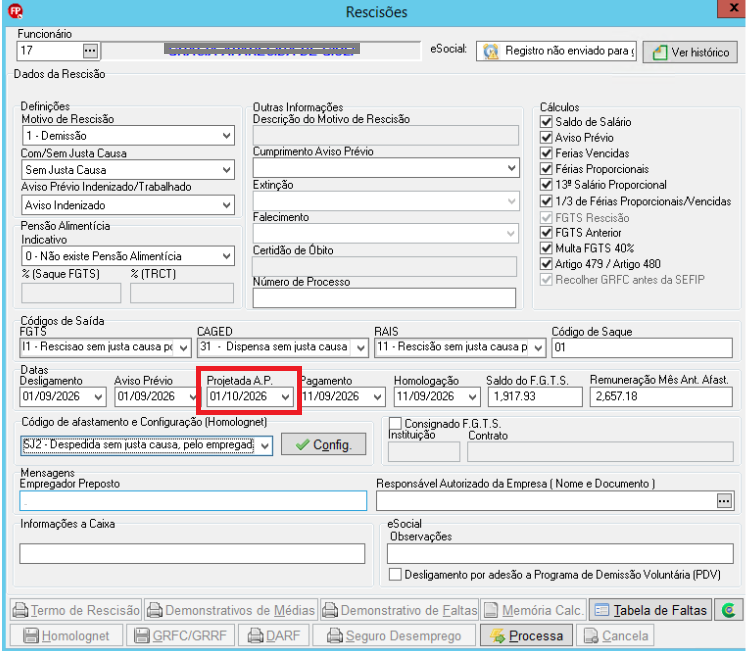This screenshot has height=655, width=749.
Task: Click the green circular icon after Tabela de Faltas
Action: (728, 611)
